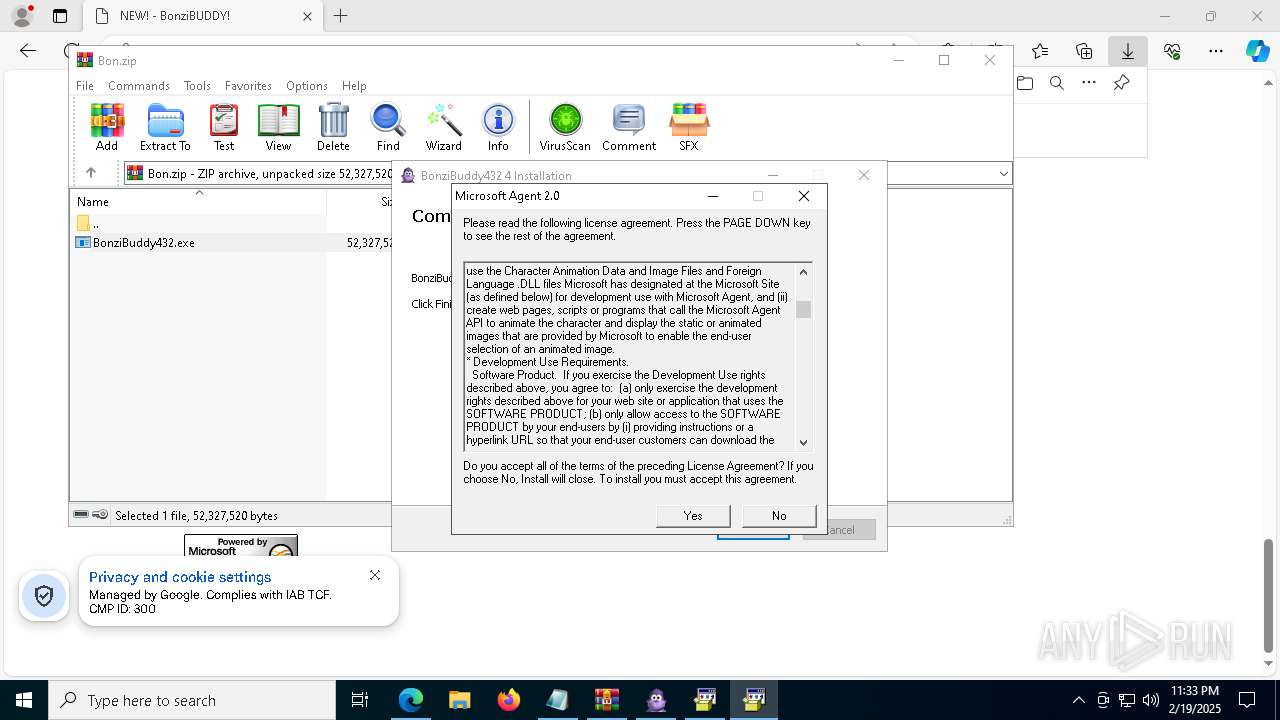The height and width of the screenshot is (720, 1280).
Task: Search downloads with magnifier icon
Action: tap(1057, 83)
